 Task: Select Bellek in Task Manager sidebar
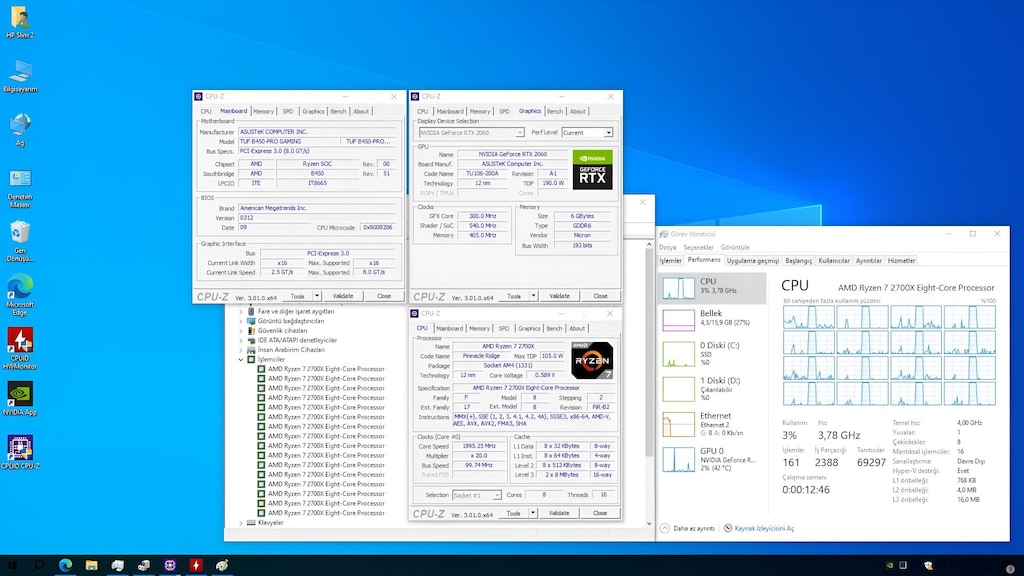[712, 318]
